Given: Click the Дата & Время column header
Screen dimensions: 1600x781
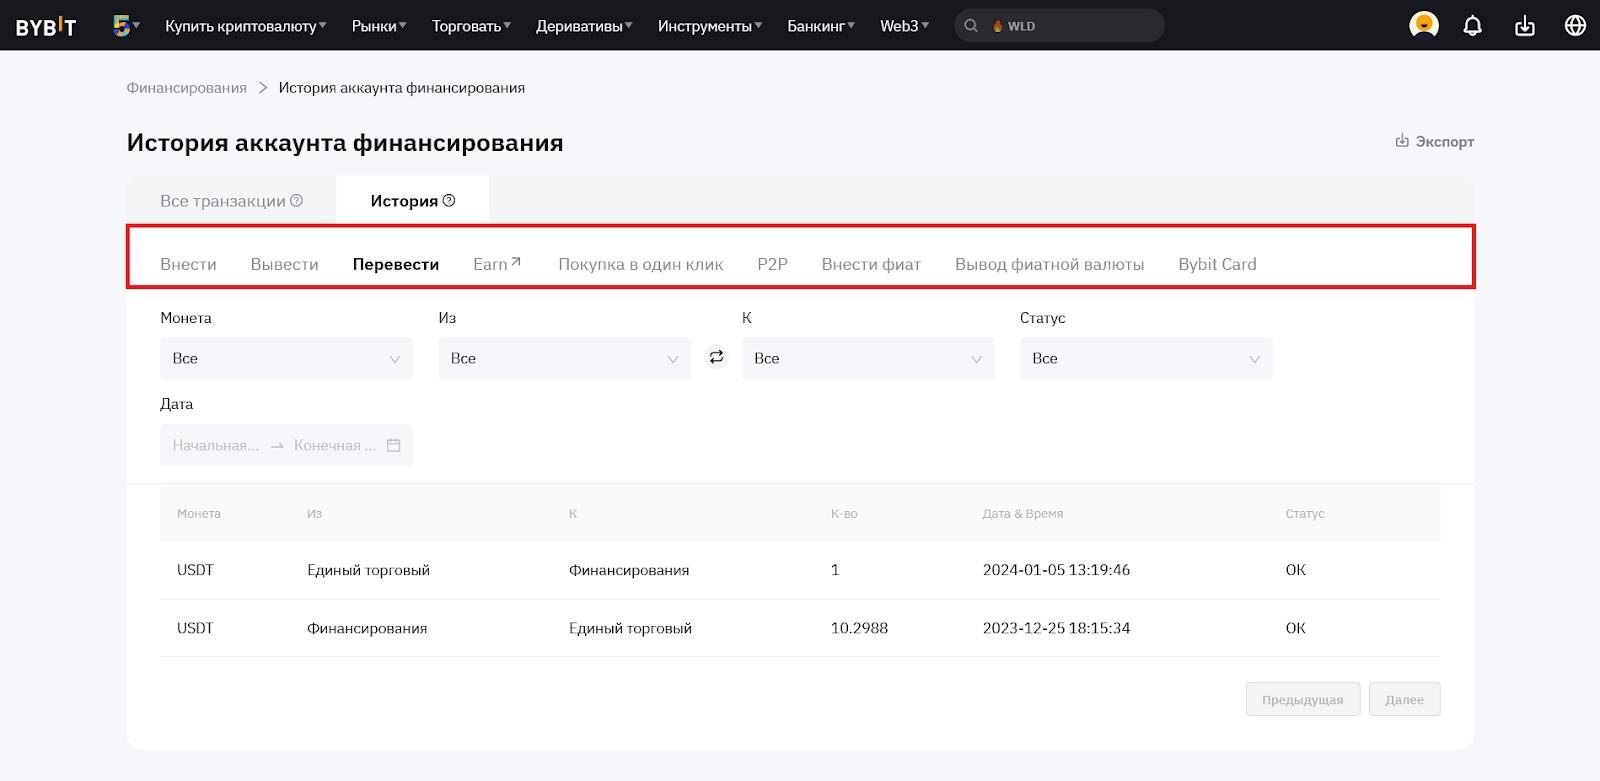Looking at the screenshot, I should (x=1023, y=513).
